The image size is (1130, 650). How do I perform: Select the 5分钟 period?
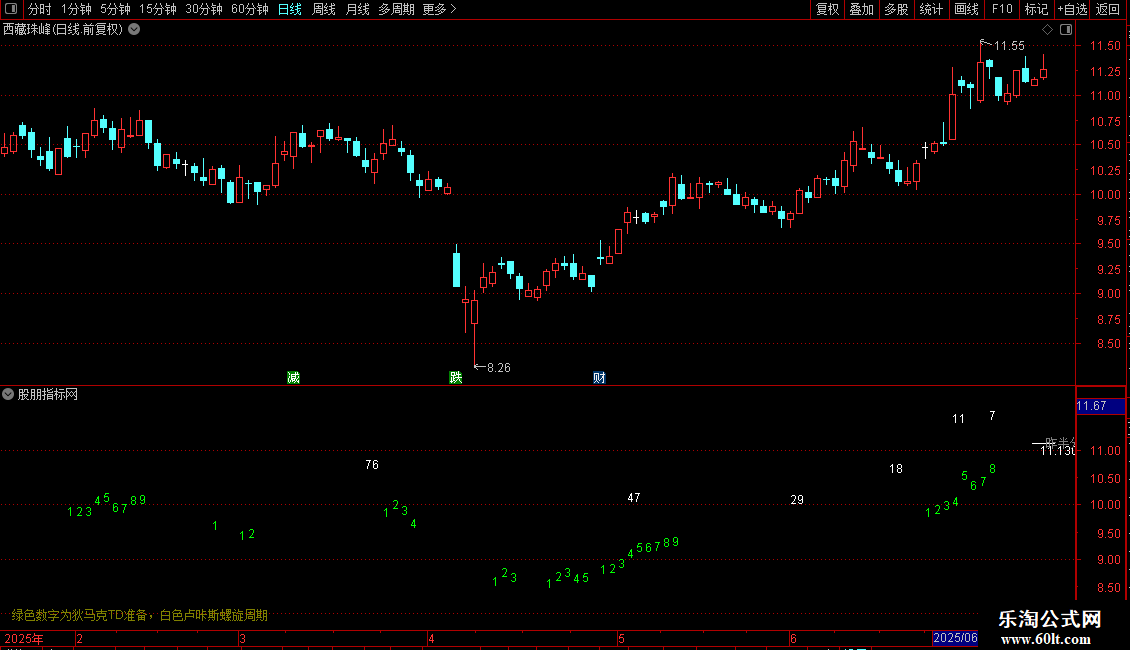click(115, 9)
